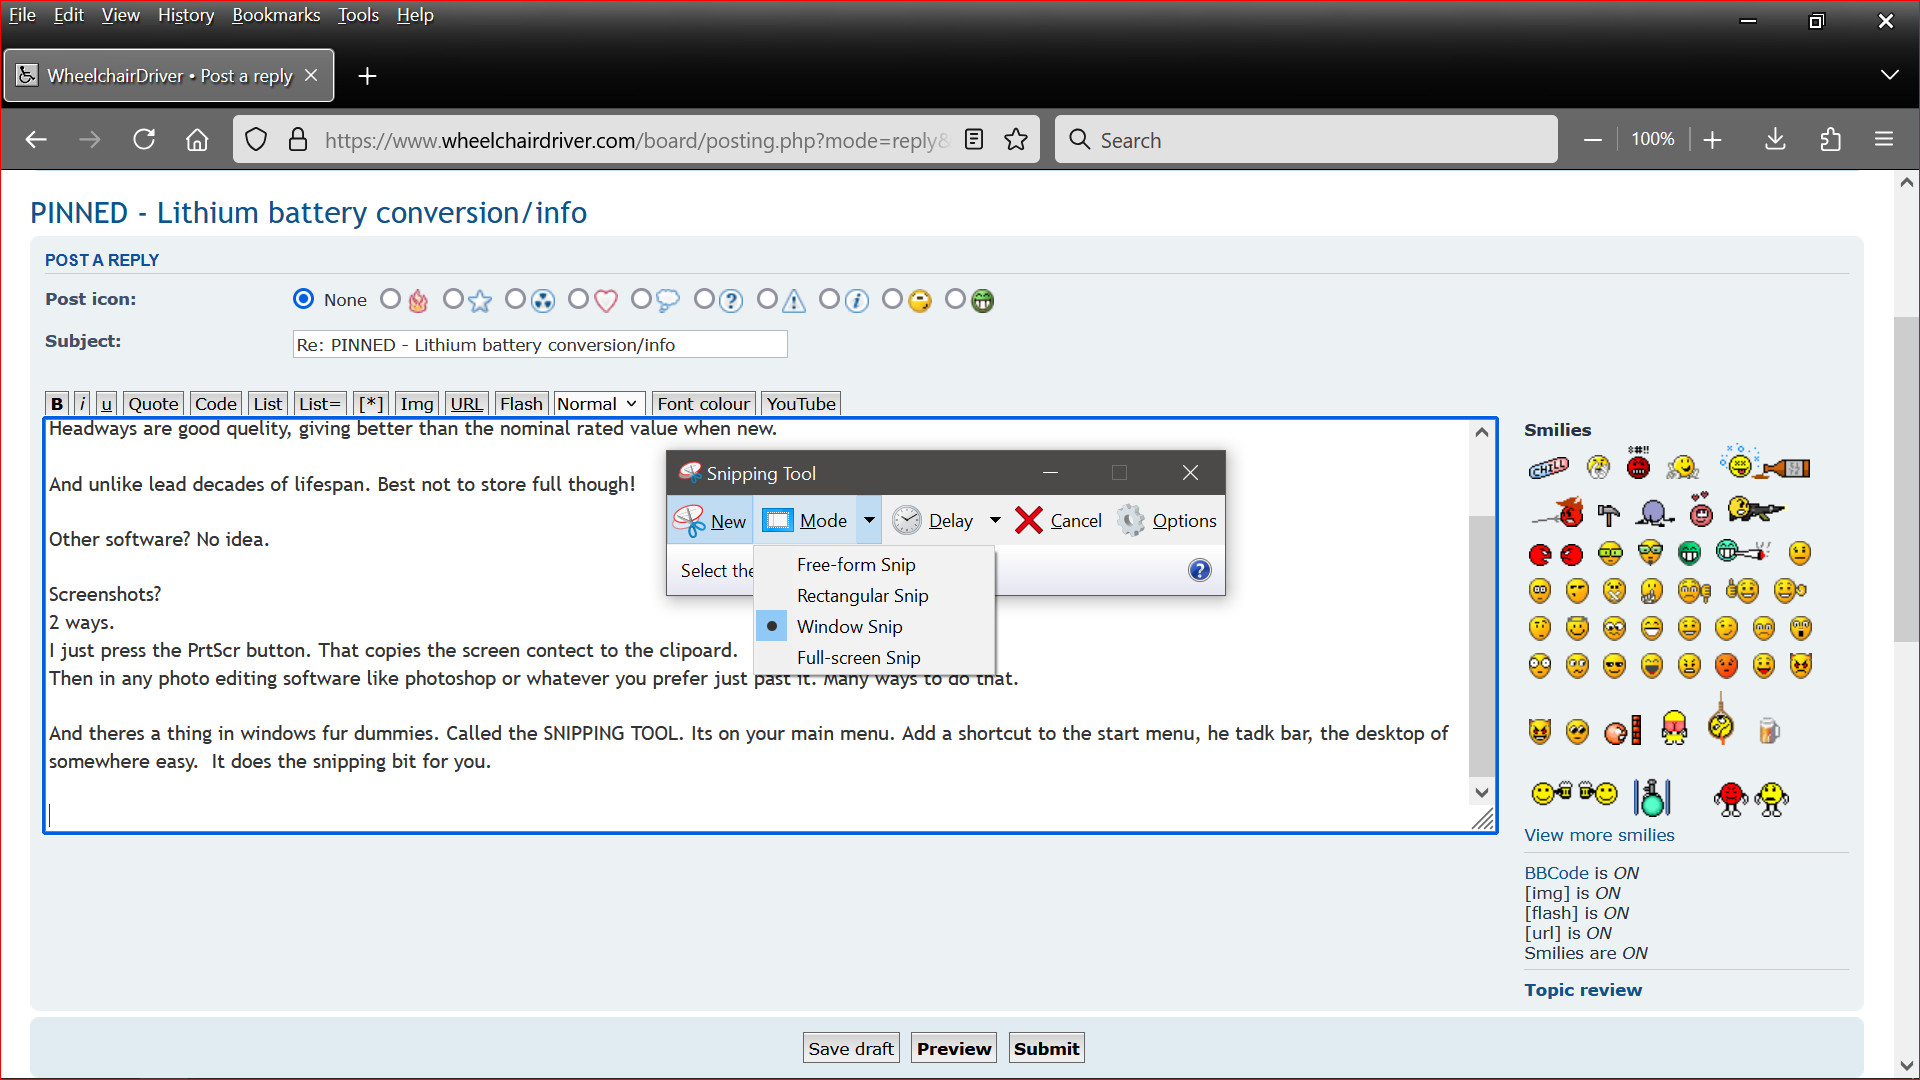1920x1080 pixels.
Task: Bookmark this page with the star icon
Action: 1016,140
